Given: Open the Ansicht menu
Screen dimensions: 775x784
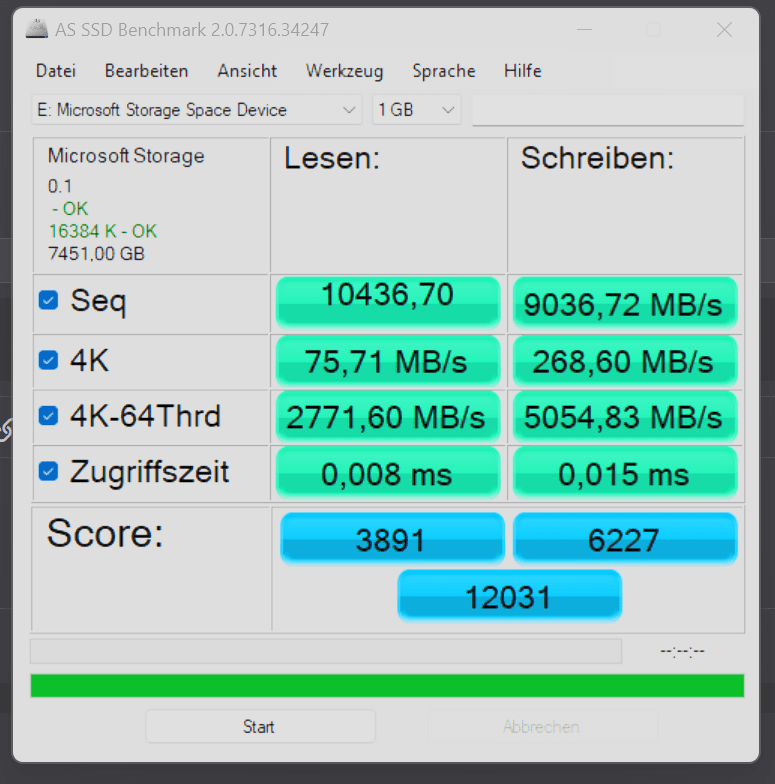Looking at the screenshot, I should (247, 71).
